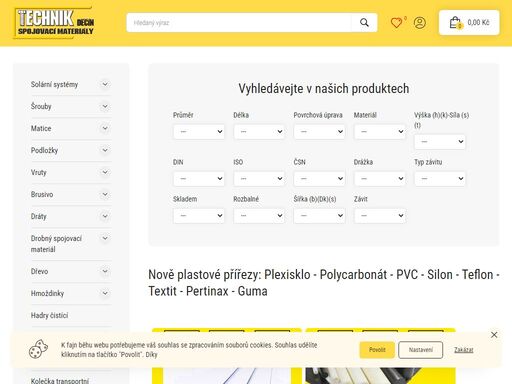Focus the Hledaný výraz search field
The height and width of the screenshot is (384, 512).
(x=239, y=23)
